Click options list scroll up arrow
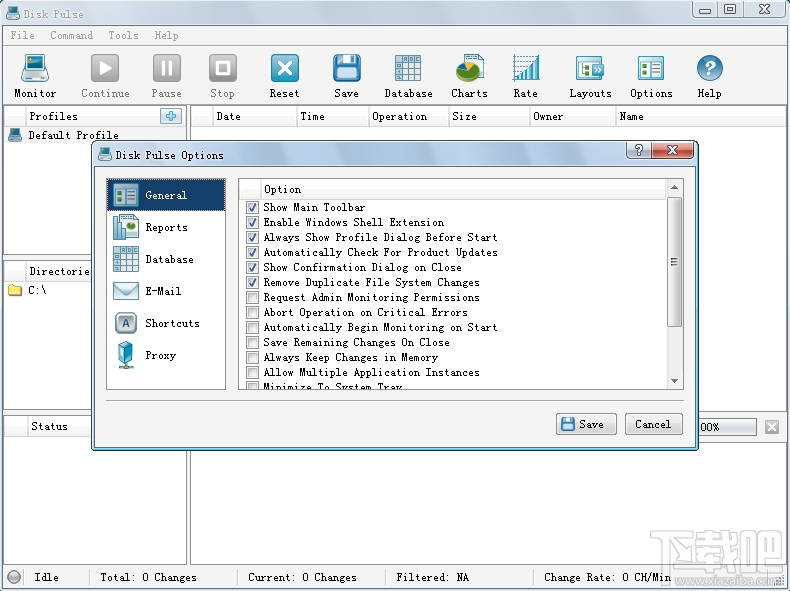 point(674,187)
